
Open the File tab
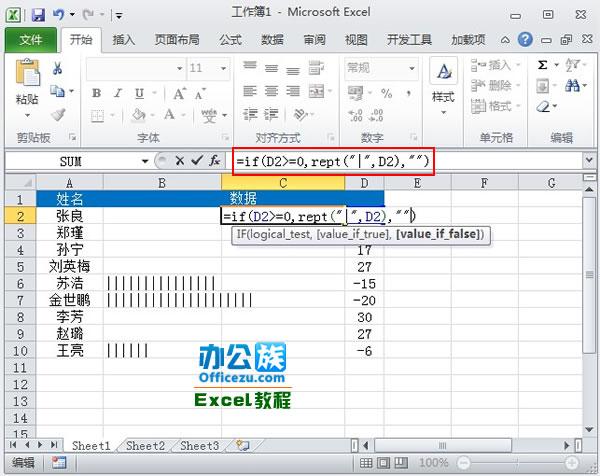coord(31,40)
